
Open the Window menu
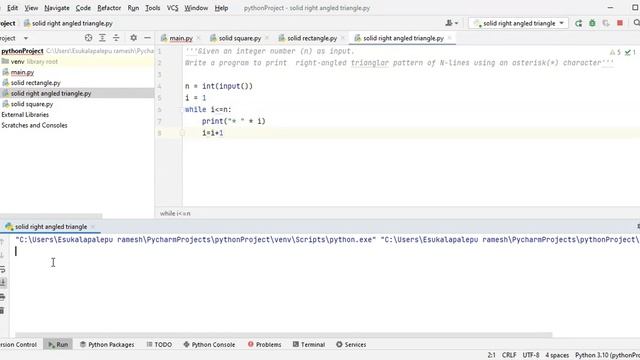[196, 8]
